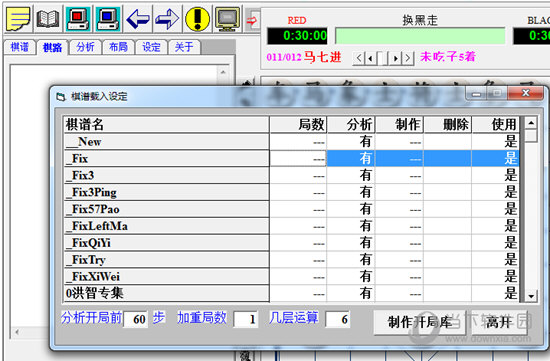Toggle 使用 cell for _Fix3Ping row

pos(496,192)
